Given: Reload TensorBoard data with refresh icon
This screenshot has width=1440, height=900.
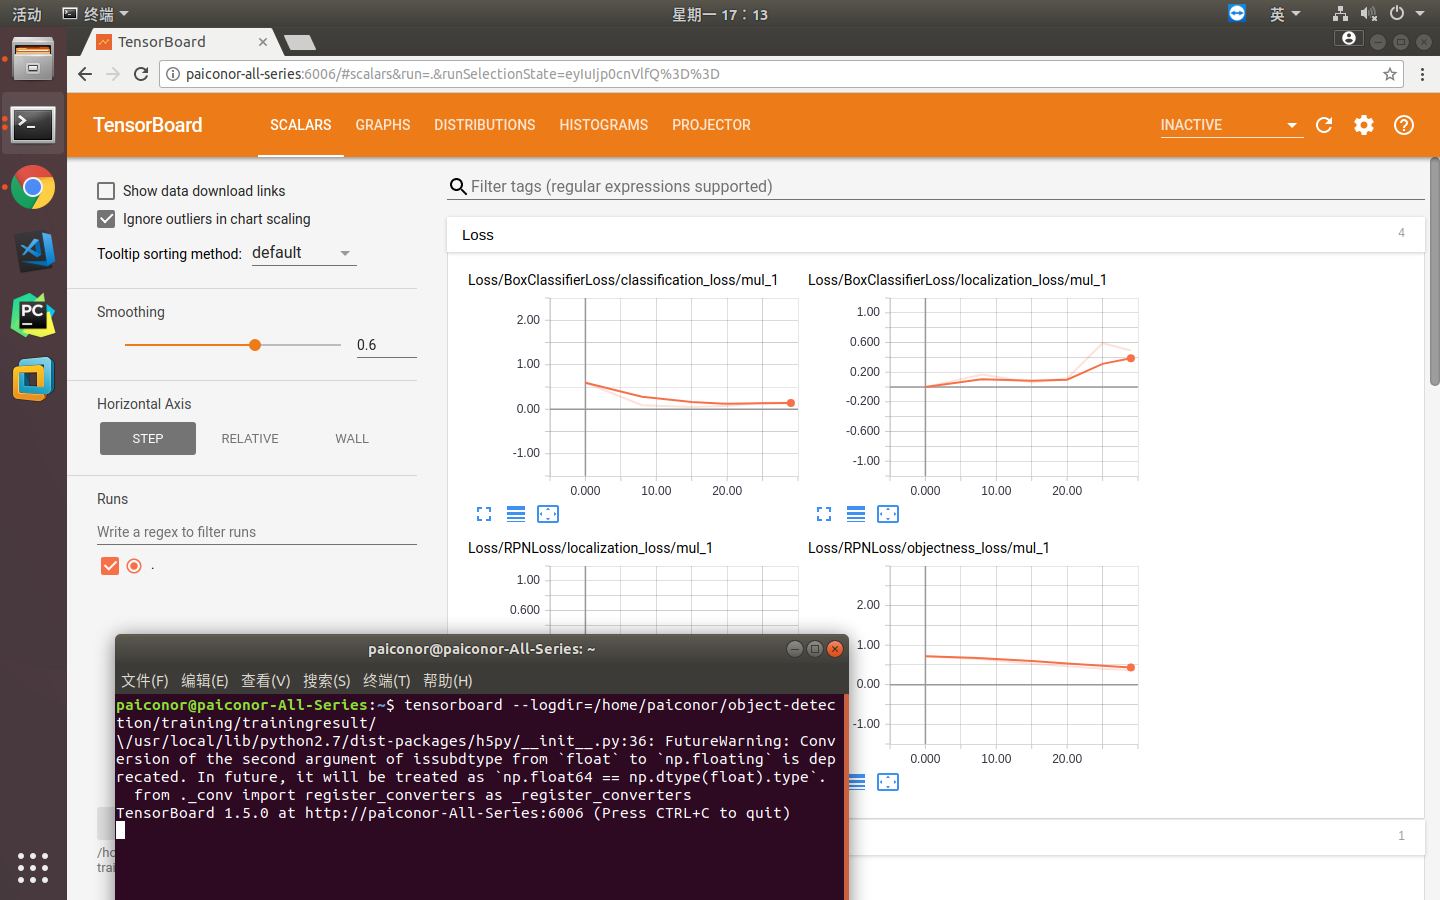Looking at the screenshot, I should 1324,125.
